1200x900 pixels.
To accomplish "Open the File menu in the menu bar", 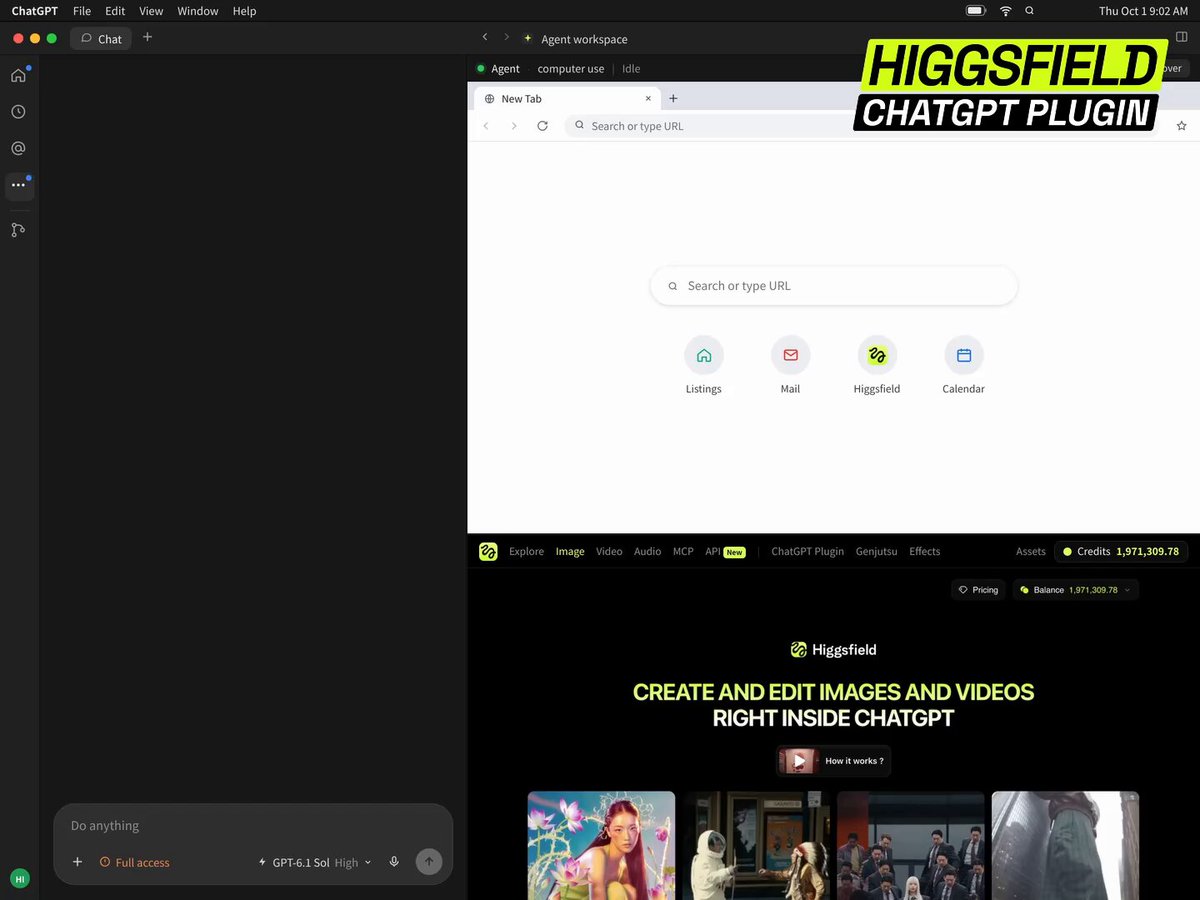I will (82, 11).
